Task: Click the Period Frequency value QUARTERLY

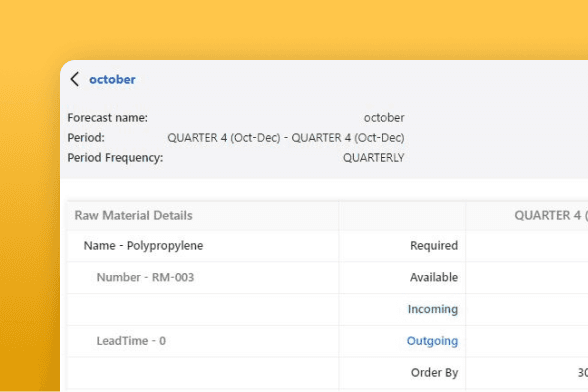Action: pyautogui.click(x=374, y=158)
